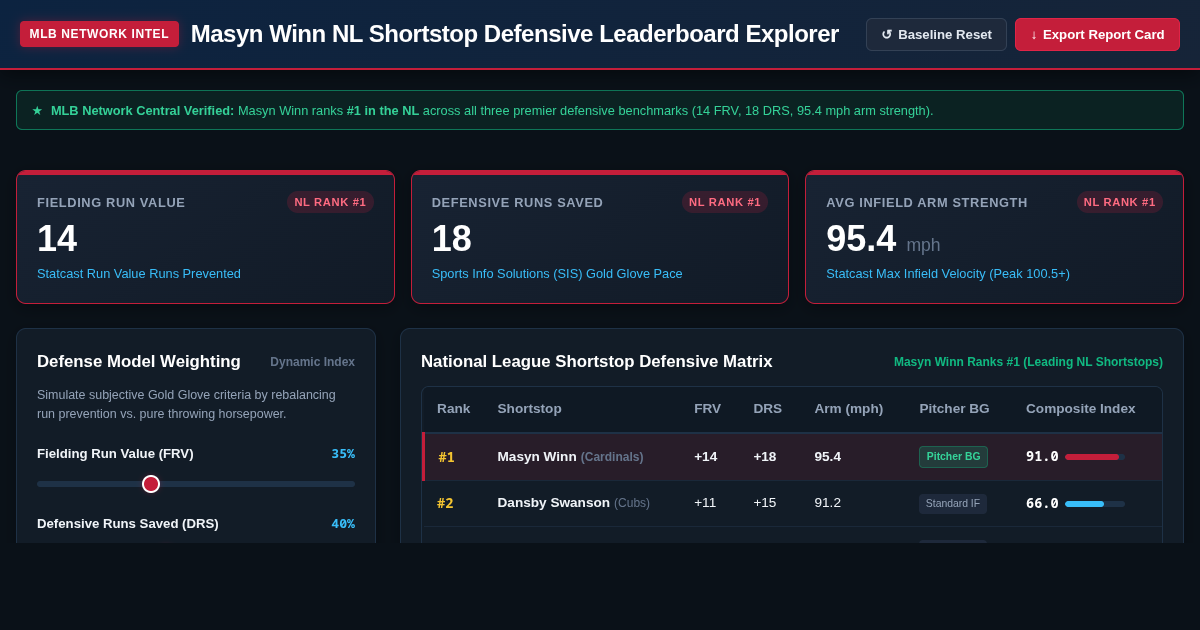This screenshot has height=630, width=1200.
Task: Select the Avg Infield Arm Strength card
Action: pyautogui.click(x=994, y=237)
